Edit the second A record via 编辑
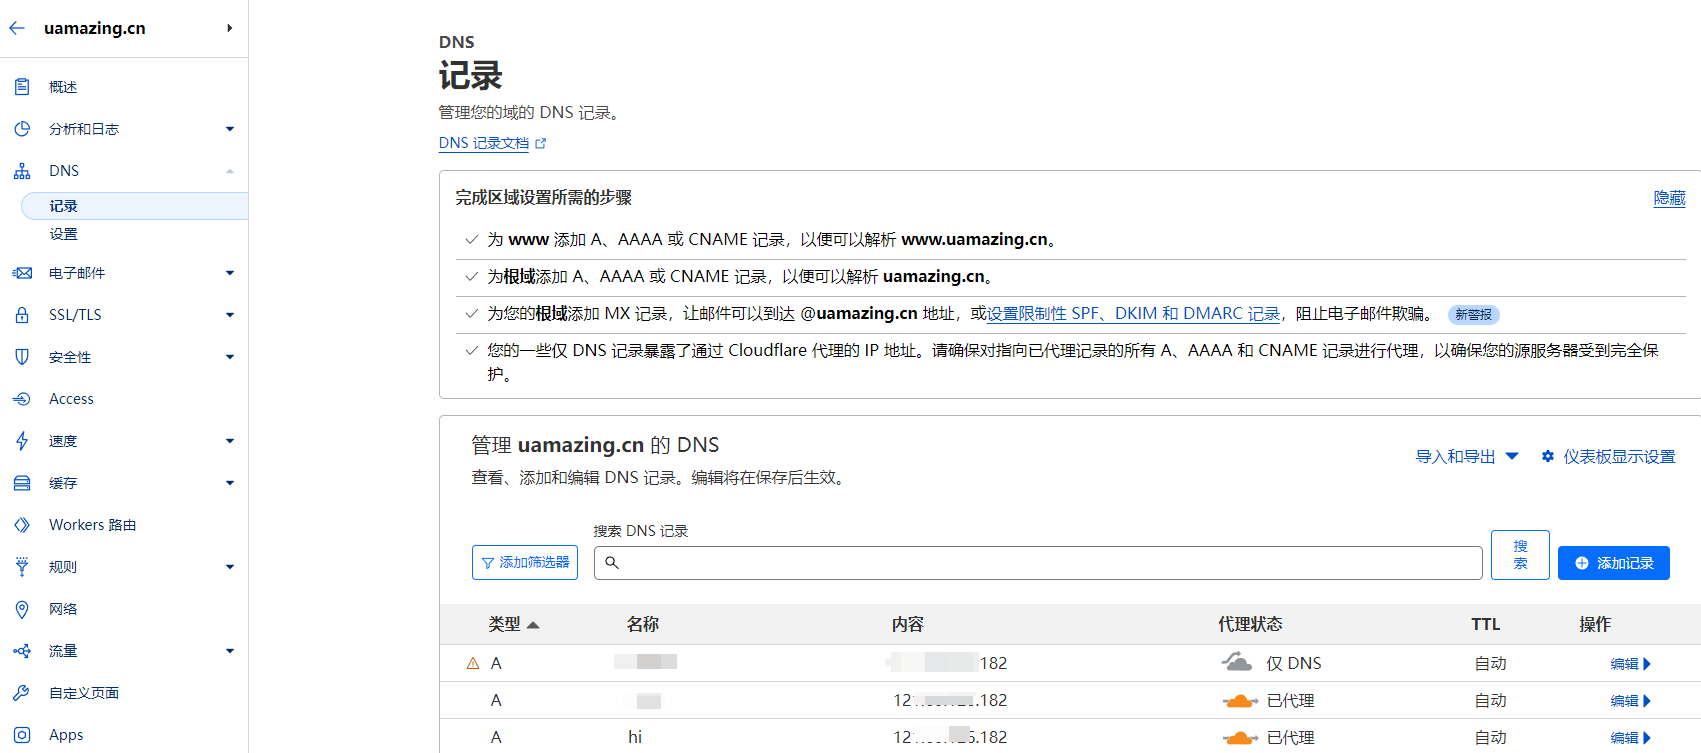Viewport: 1701px width, 753px height. [x=1631, y=701]
